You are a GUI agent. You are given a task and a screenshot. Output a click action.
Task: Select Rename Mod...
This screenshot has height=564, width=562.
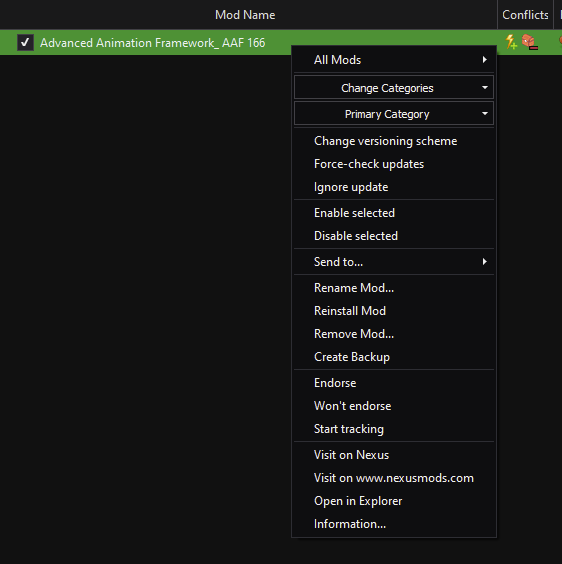click(394, 288)
